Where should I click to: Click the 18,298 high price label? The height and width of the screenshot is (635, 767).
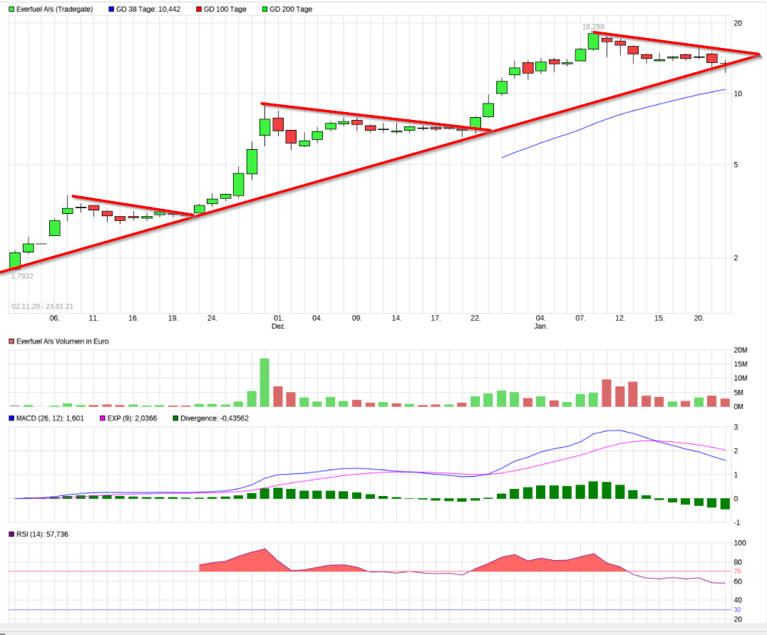tap(593, 27)
